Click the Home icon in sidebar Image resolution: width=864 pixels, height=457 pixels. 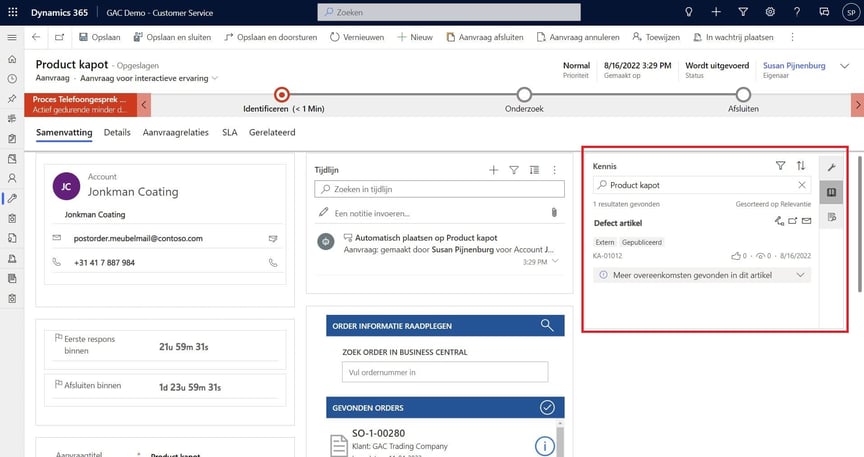[x=12, y=59]
